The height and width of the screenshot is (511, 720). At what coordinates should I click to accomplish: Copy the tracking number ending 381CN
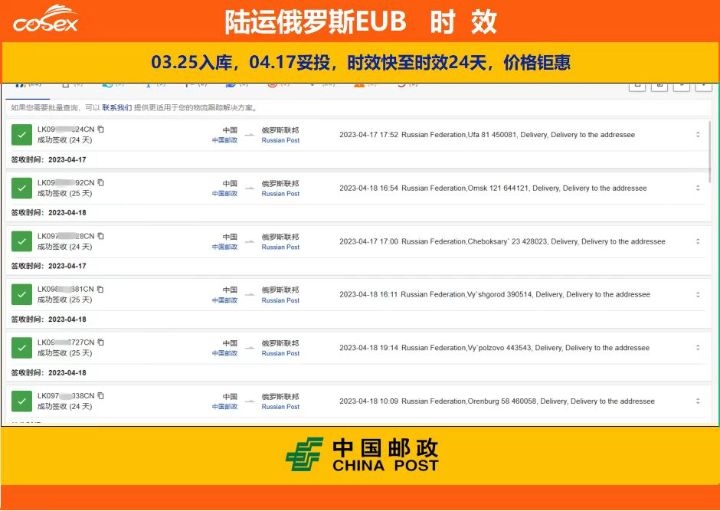(100, 289)
